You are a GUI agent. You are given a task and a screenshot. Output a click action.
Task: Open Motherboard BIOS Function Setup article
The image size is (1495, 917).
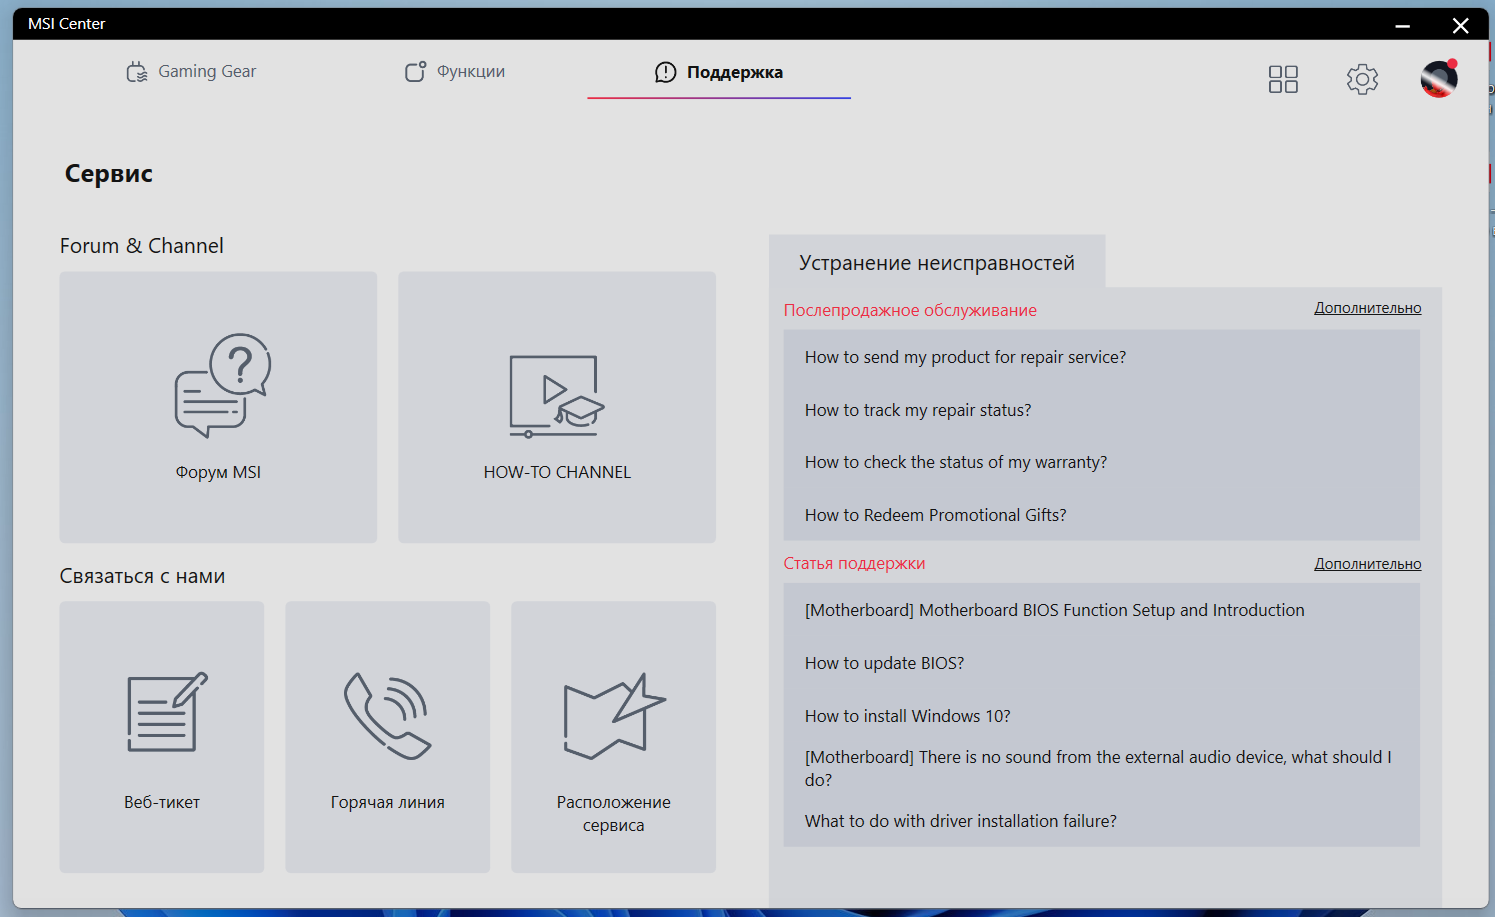1055,610
